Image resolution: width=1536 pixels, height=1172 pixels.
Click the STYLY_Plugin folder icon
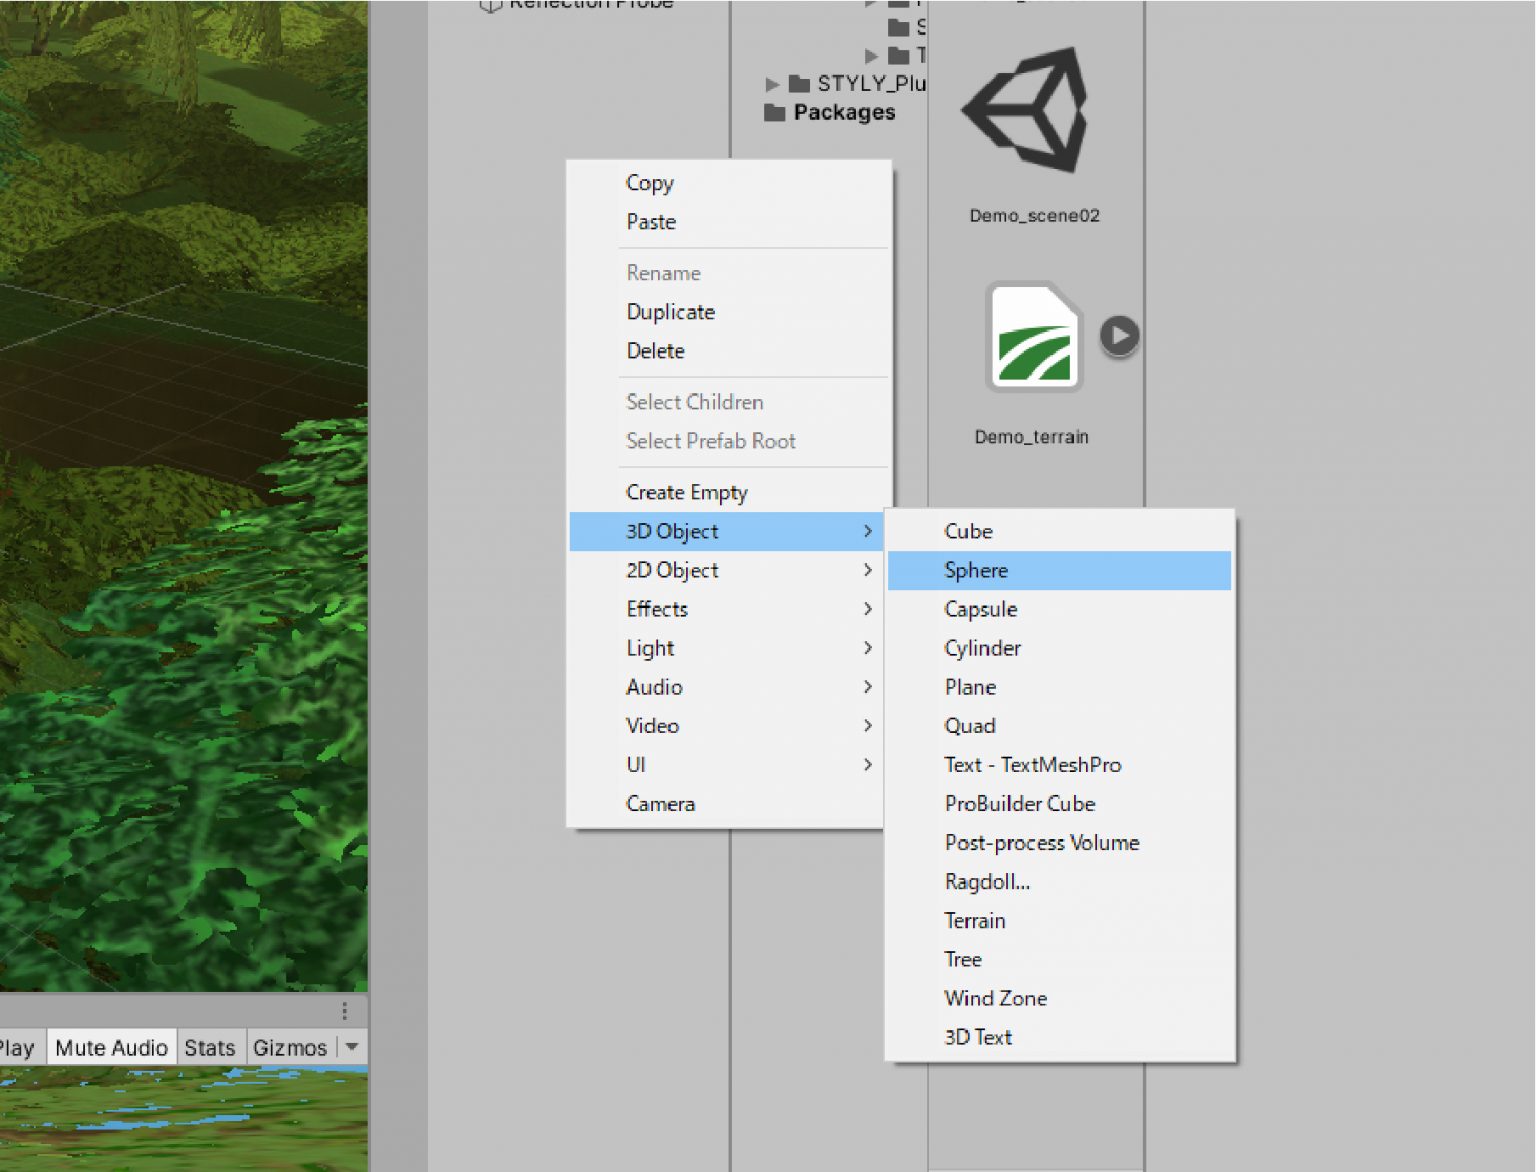pyautogui.click(x=799, y=83)
